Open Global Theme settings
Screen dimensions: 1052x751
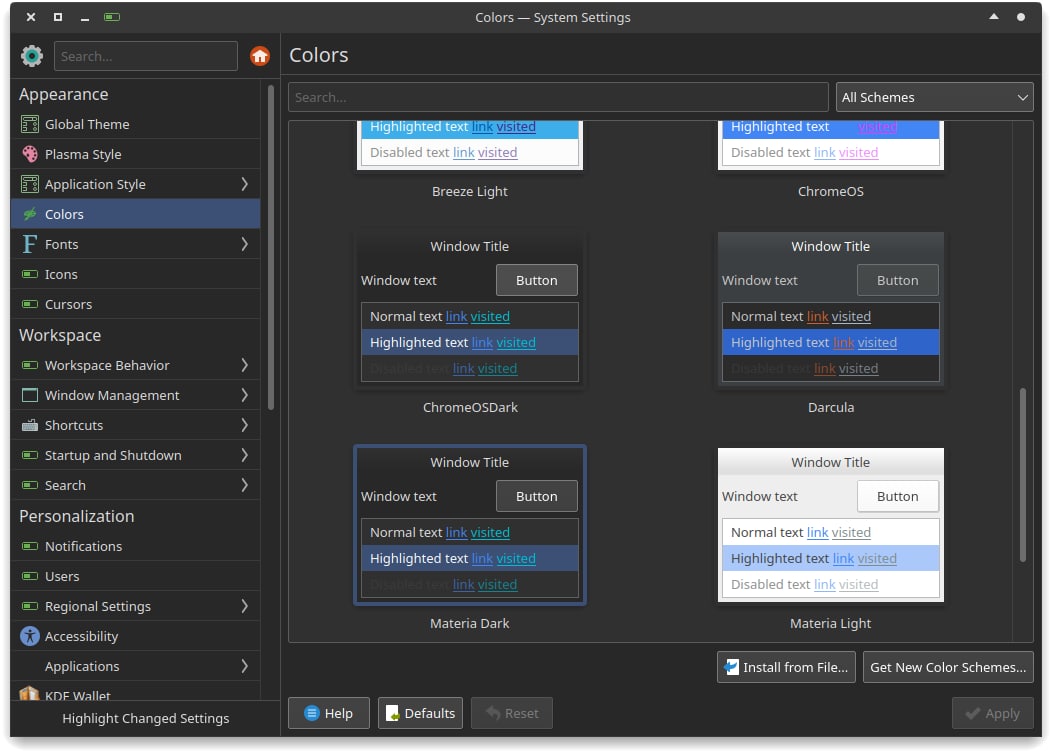[x=136, y=124]
